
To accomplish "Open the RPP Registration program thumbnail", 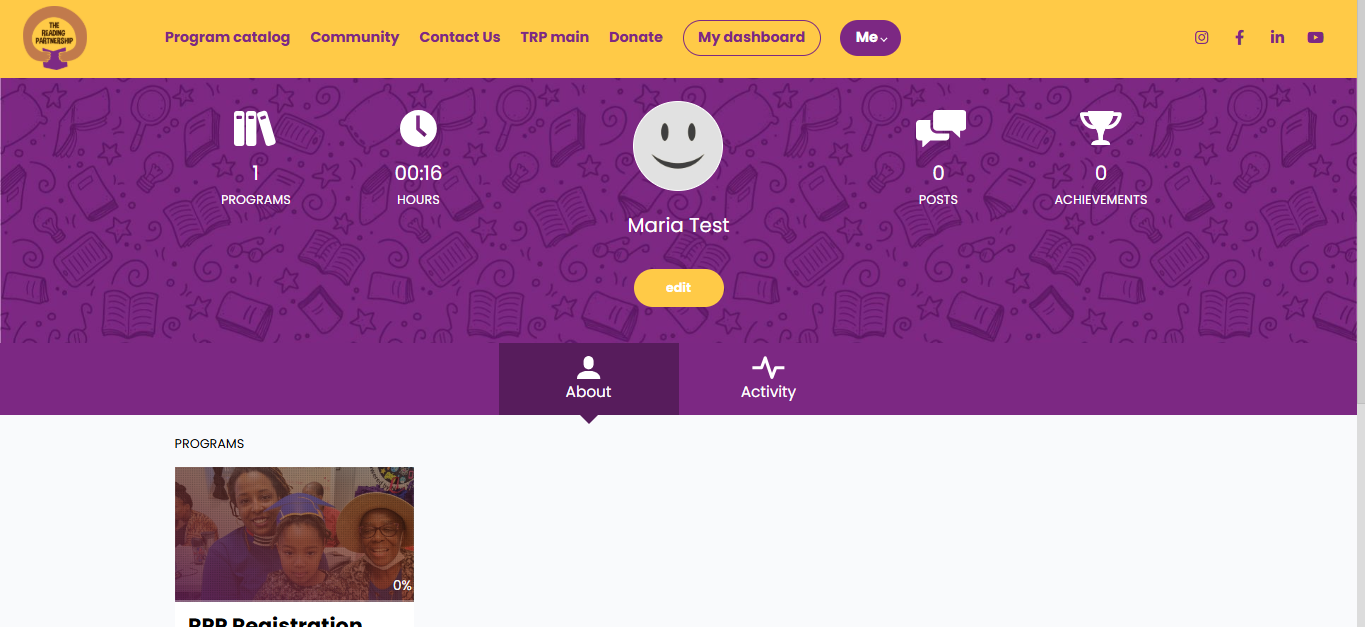I will pyautogui.click(x=294, y=534).
